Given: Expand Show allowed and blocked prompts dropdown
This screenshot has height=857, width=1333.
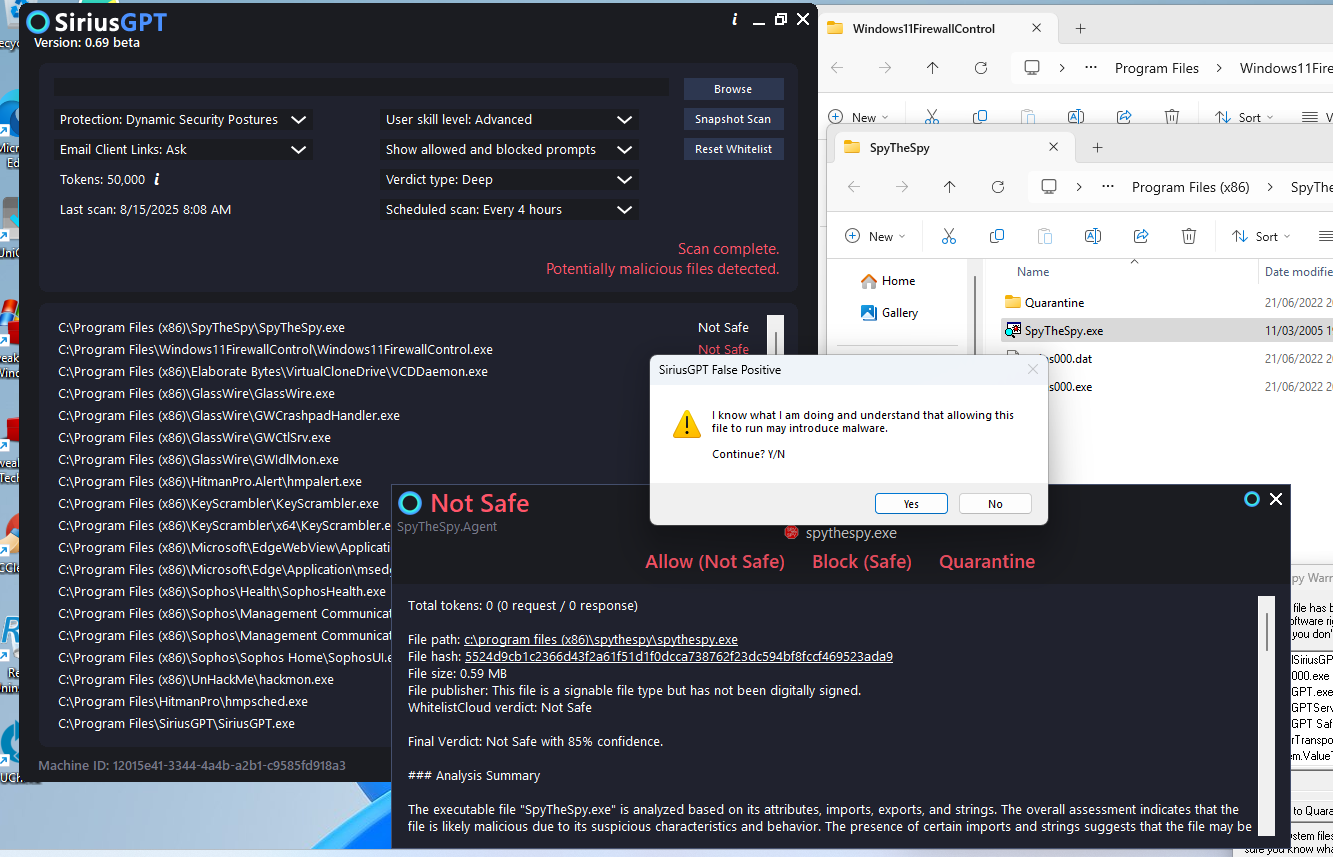Looking at the screenshot, I should pos(509,150).
